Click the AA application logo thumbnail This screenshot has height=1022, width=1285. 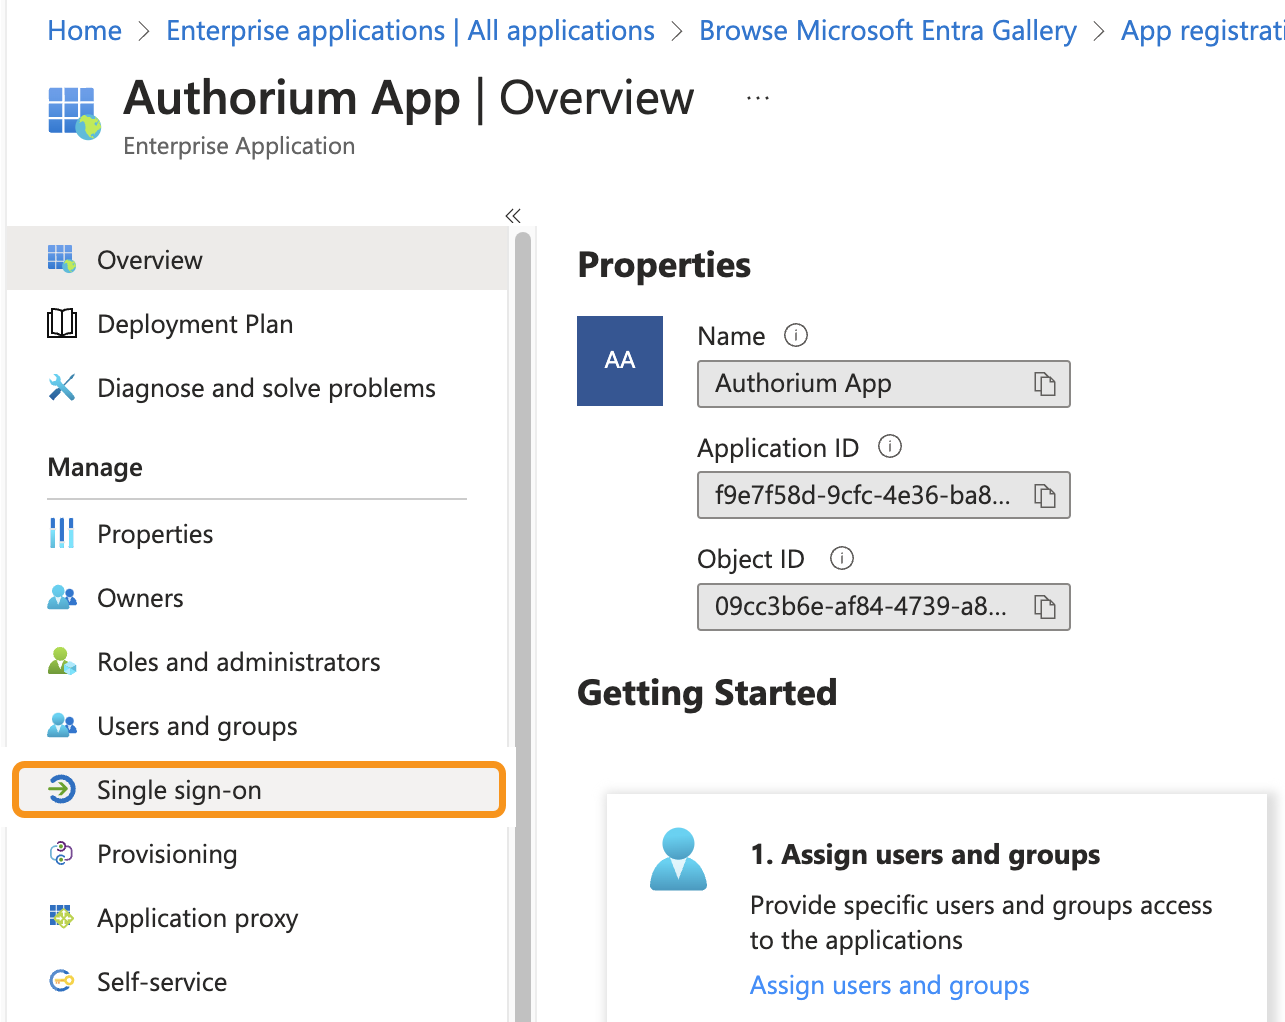coord(620,361)
